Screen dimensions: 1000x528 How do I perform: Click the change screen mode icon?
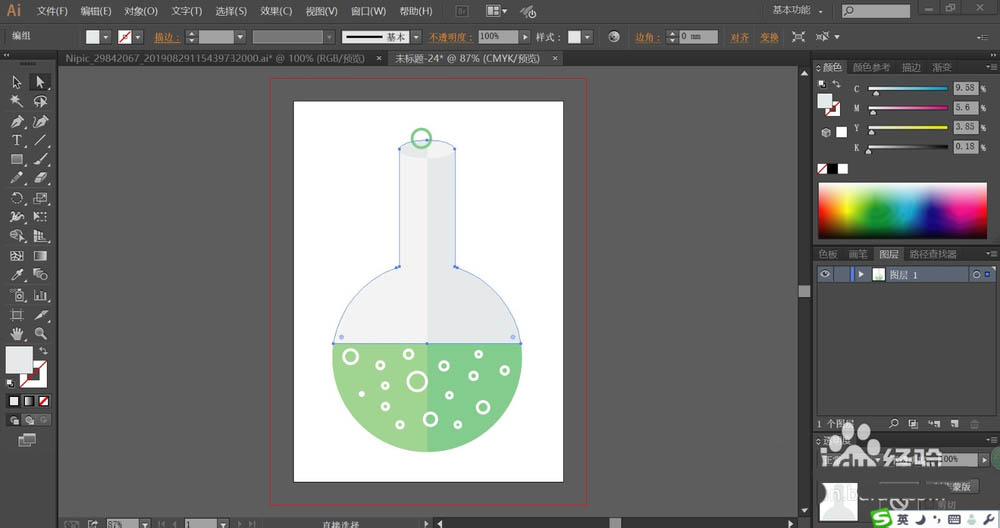click(27, 440)
